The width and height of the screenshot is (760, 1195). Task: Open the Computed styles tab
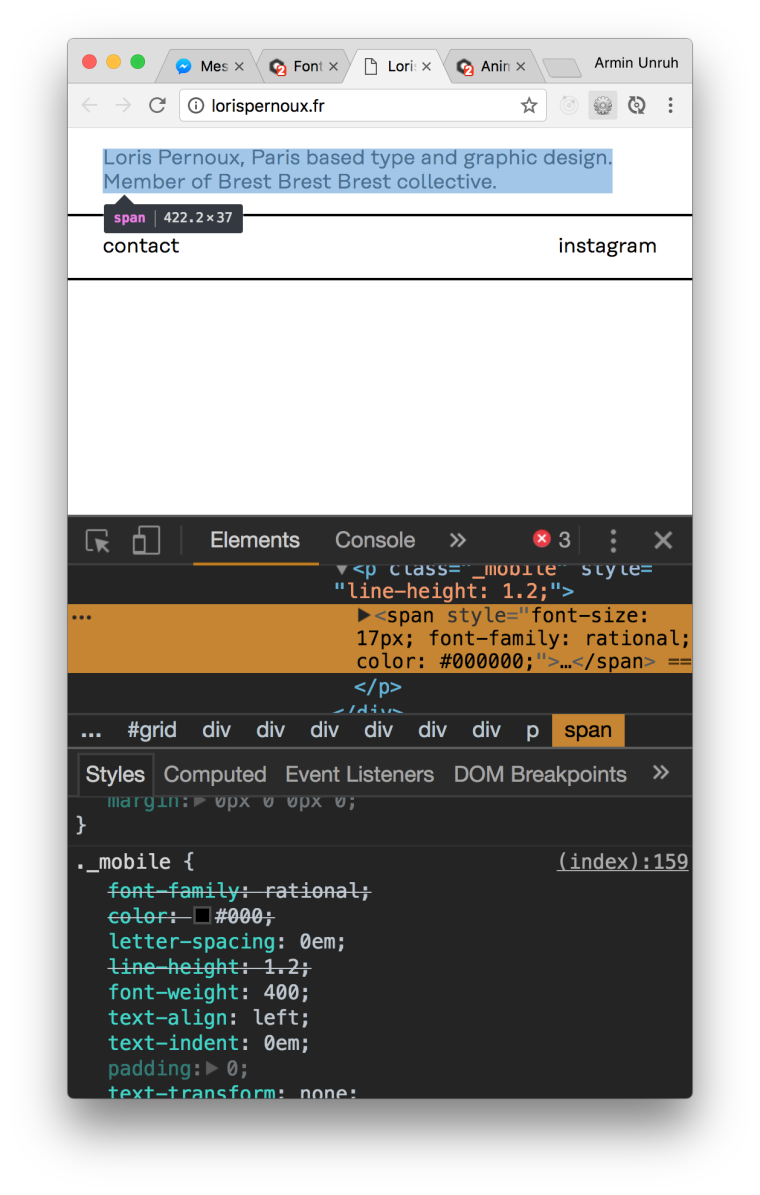(215, 774)
